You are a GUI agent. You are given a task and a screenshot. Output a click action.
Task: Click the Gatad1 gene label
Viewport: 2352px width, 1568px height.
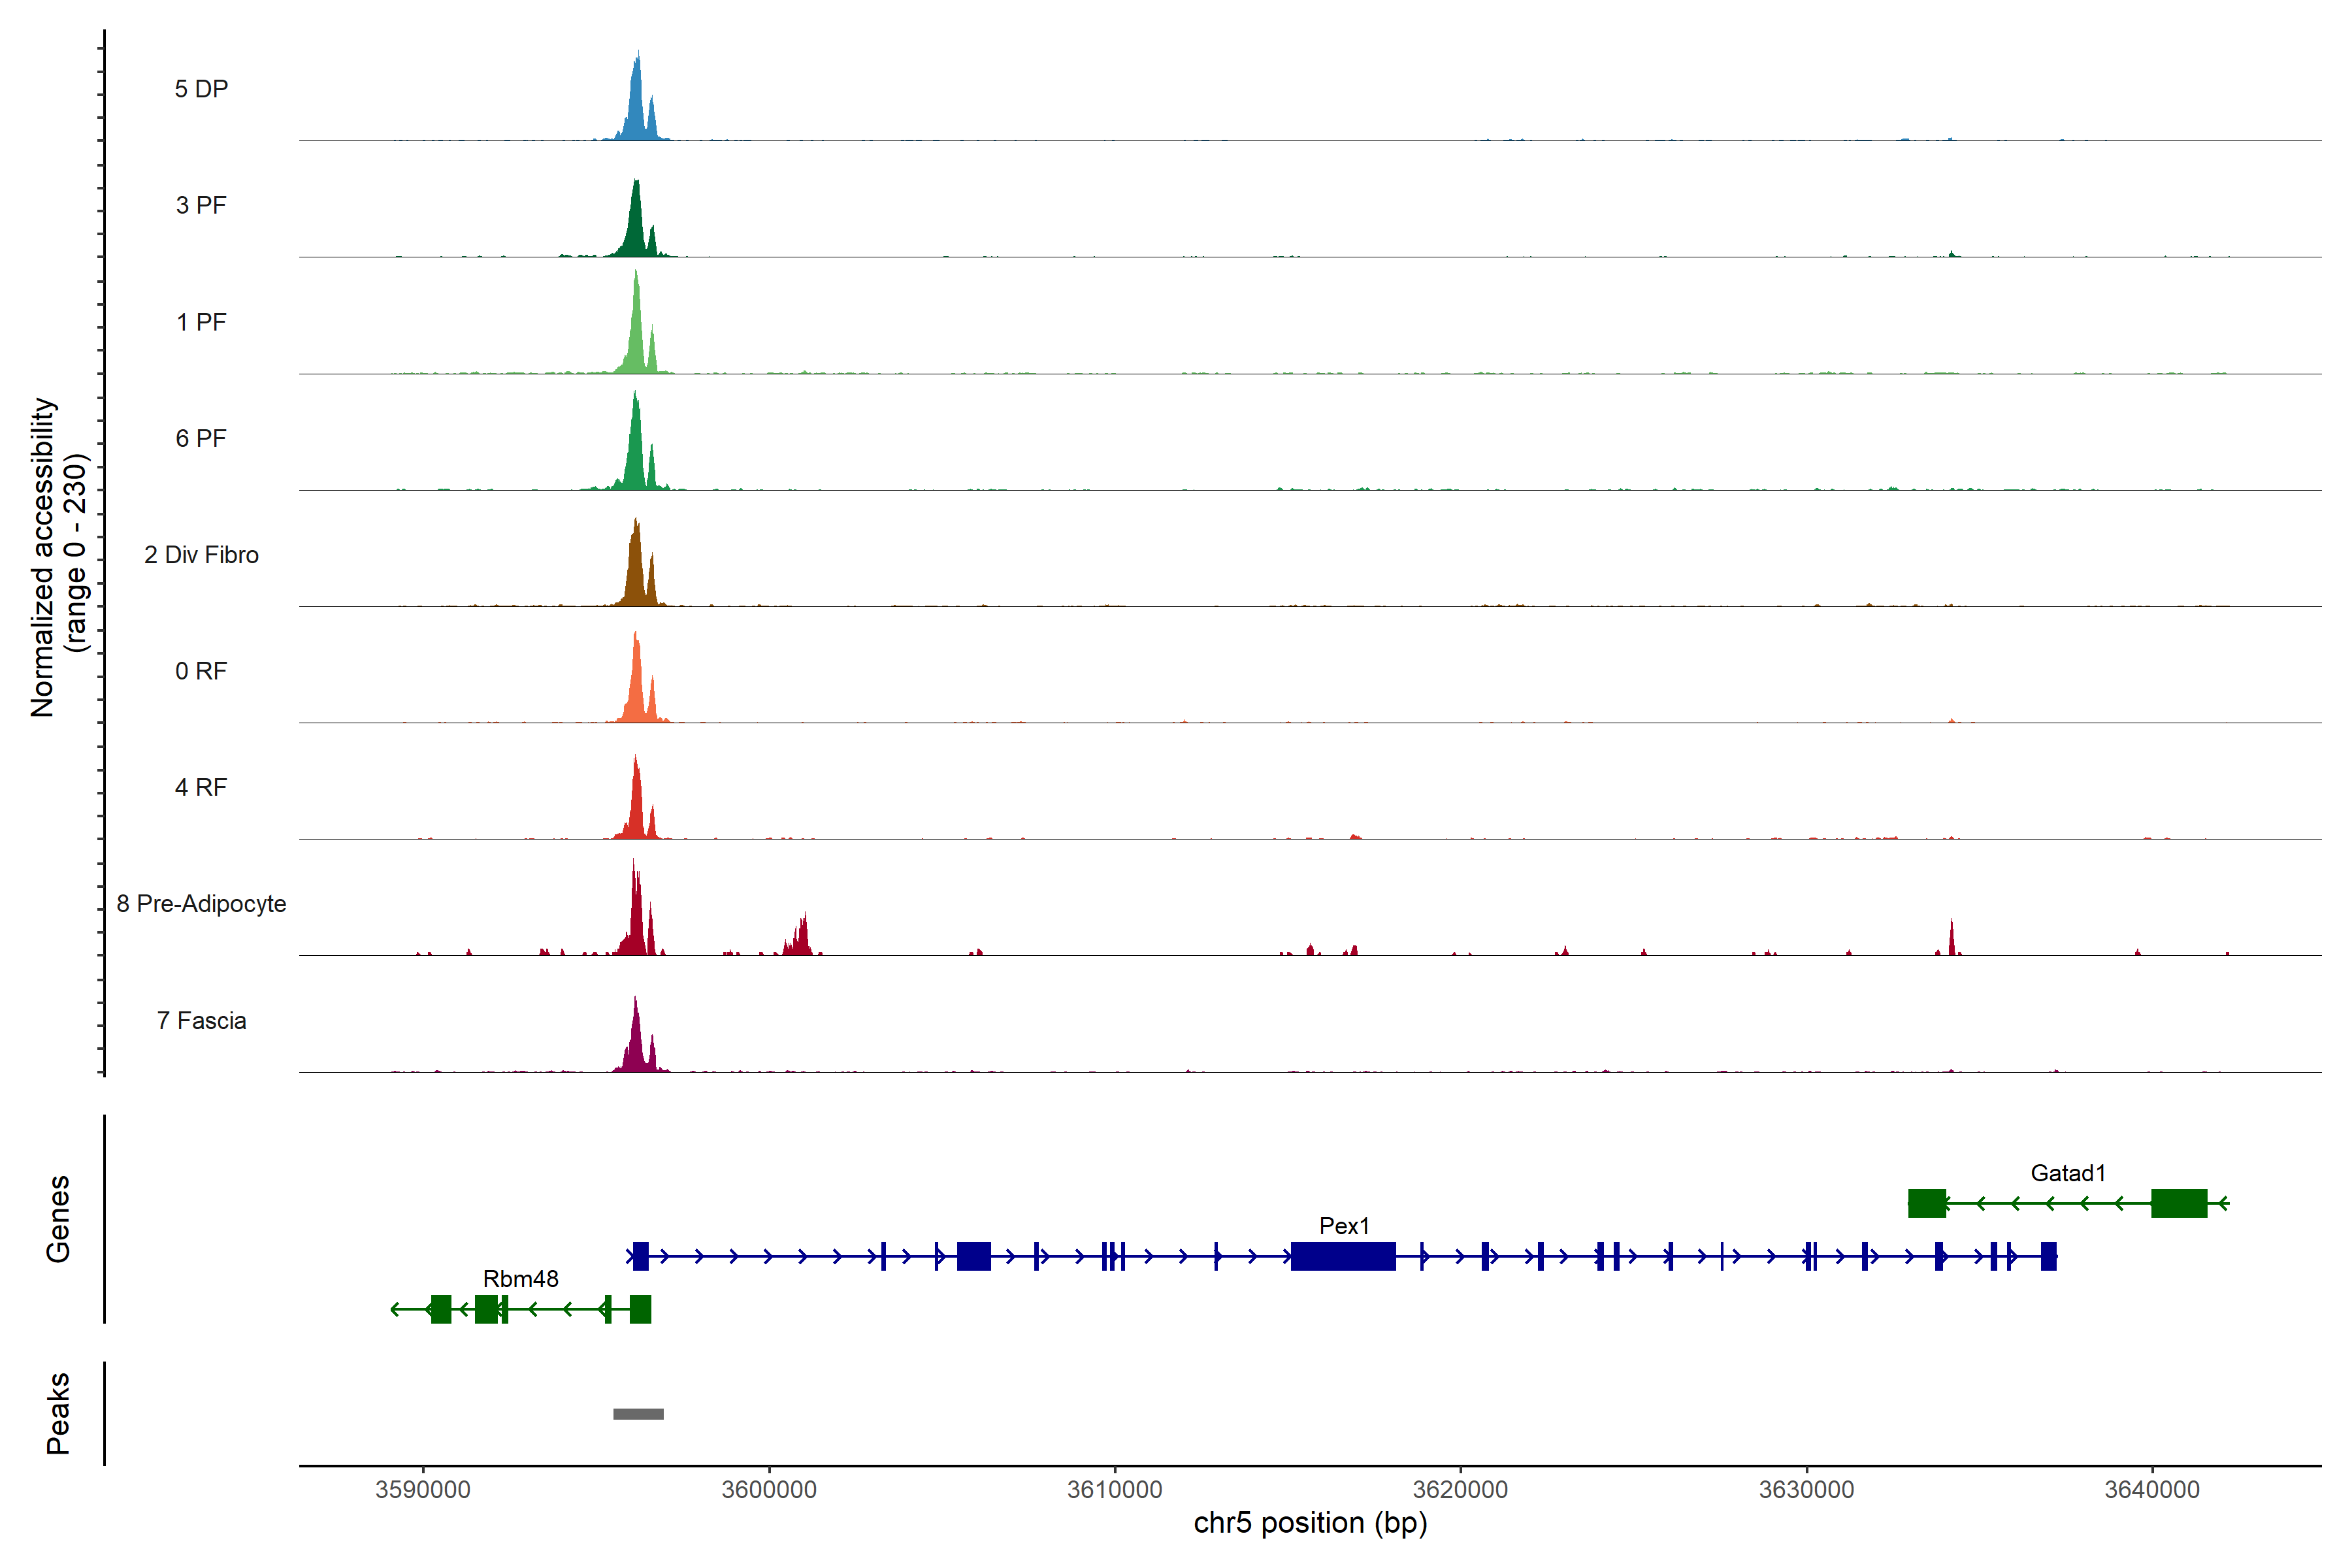click(2067, 1173)
